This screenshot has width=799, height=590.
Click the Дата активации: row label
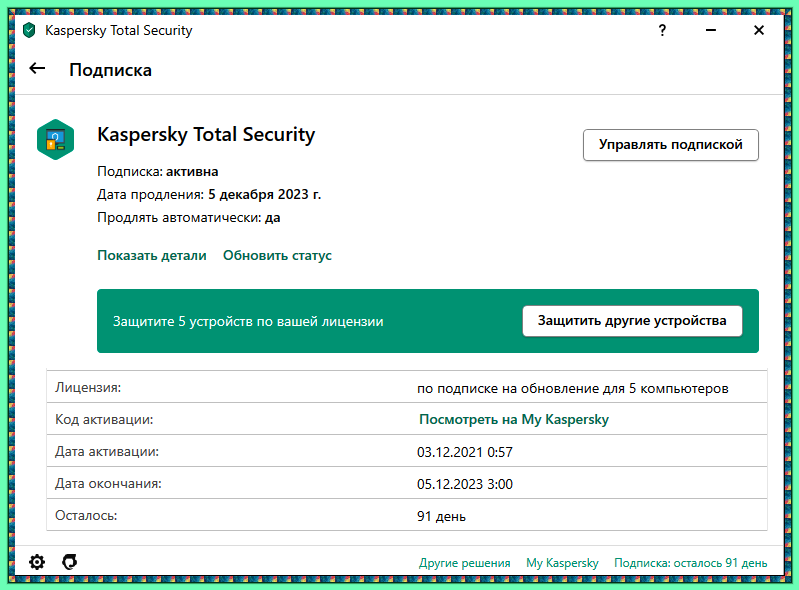(107, 452)
